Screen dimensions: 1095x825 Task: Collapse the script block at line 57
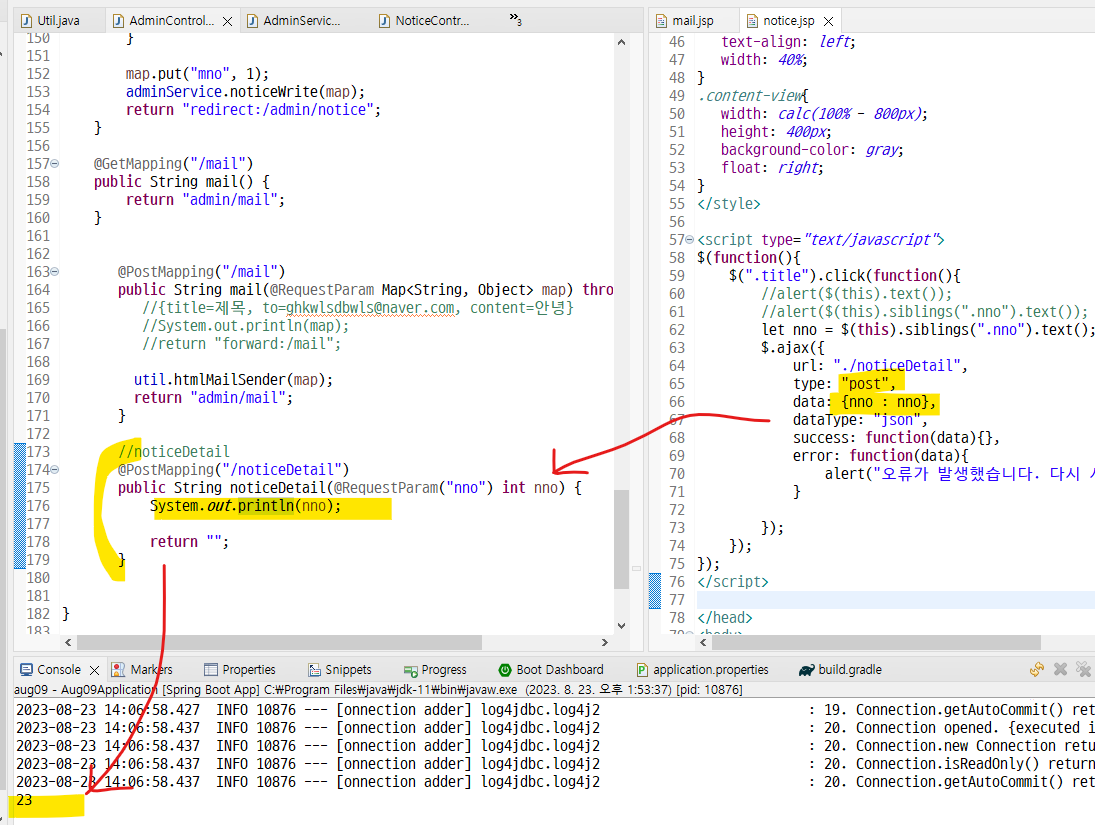pyautogui.click(x=689, y=240)
